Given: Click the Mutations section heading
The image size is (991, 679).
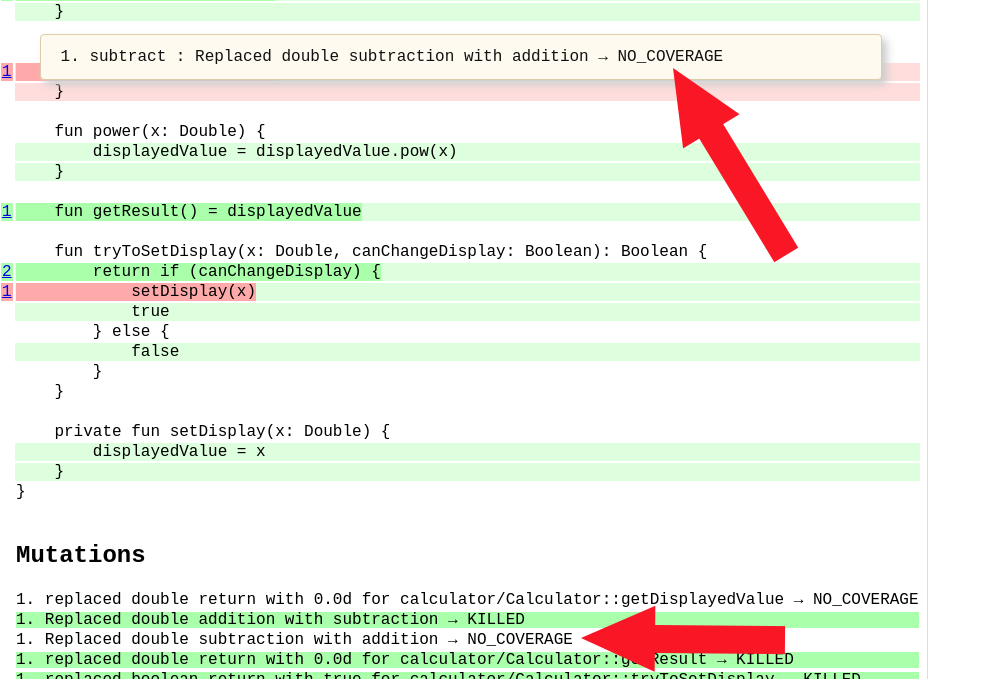Looking at the screenshot, I should (81, 555).
